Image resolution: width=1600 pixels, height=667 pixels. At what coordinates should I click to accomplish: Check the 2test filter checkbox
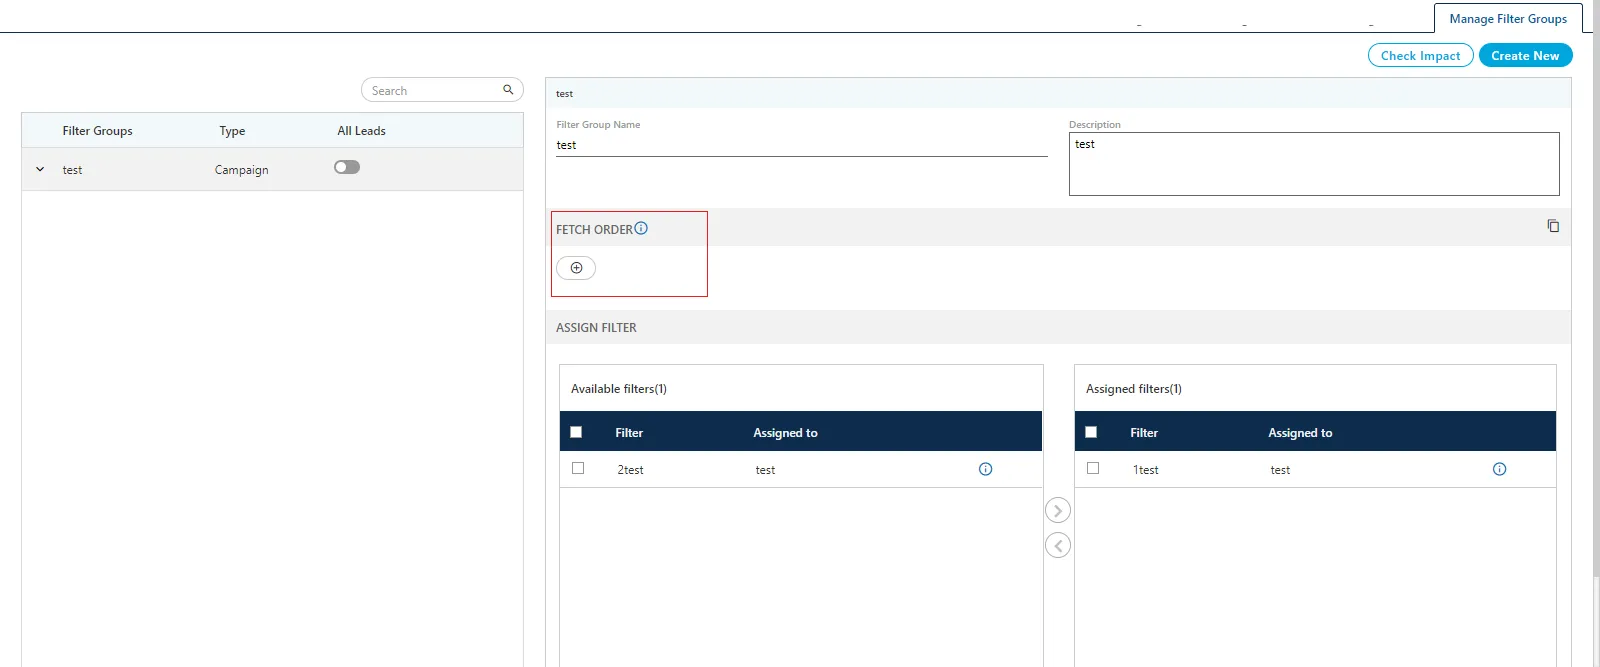578,468
